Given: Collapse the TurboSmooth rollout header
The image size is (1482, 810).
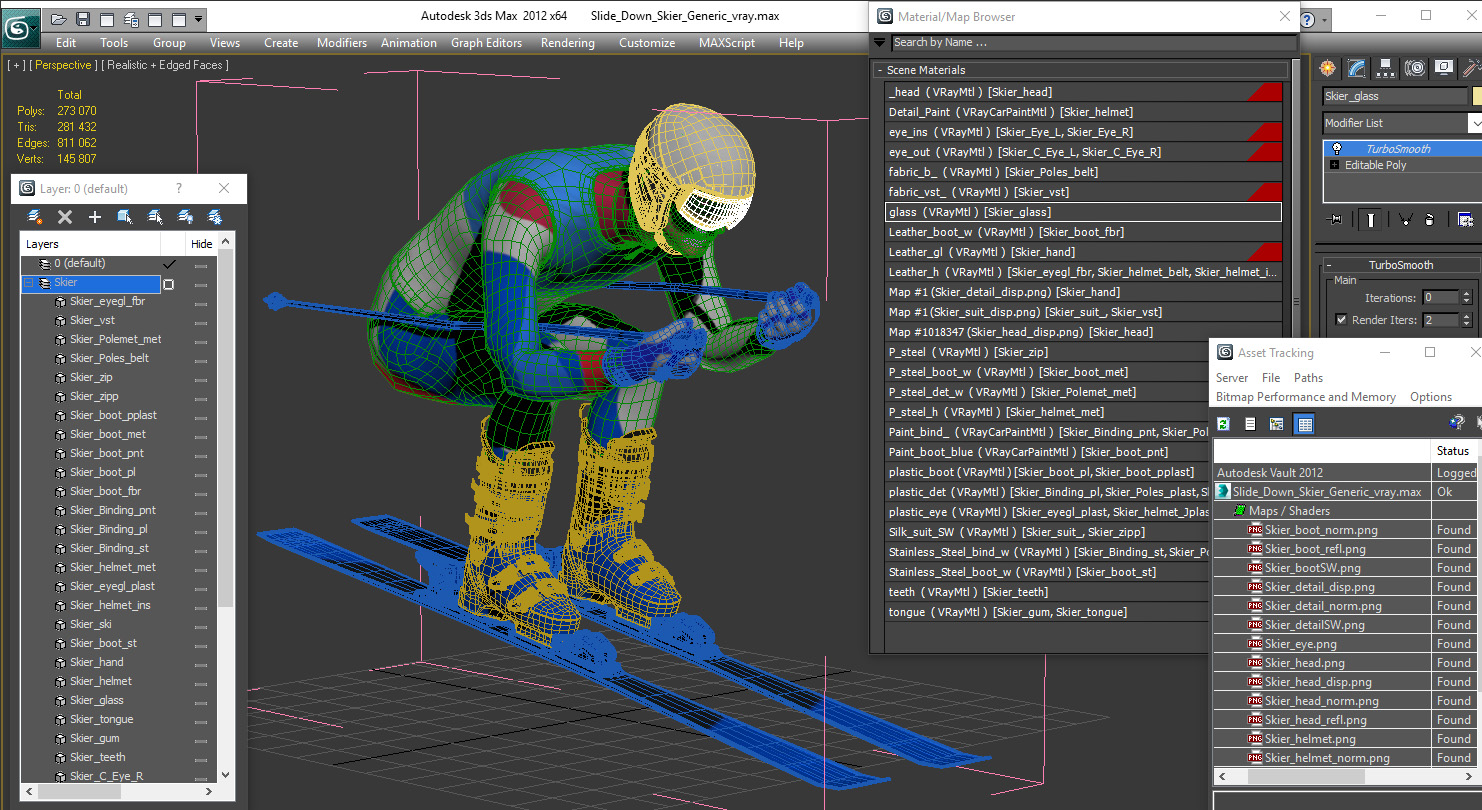Looking at the screenshot, I should [x=1400, y=265].
